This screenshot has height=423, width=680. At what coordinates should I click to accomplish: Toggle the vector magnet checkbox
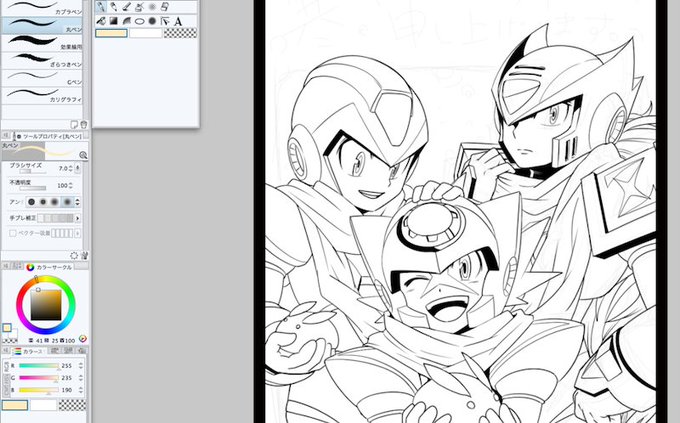(13, 233)
